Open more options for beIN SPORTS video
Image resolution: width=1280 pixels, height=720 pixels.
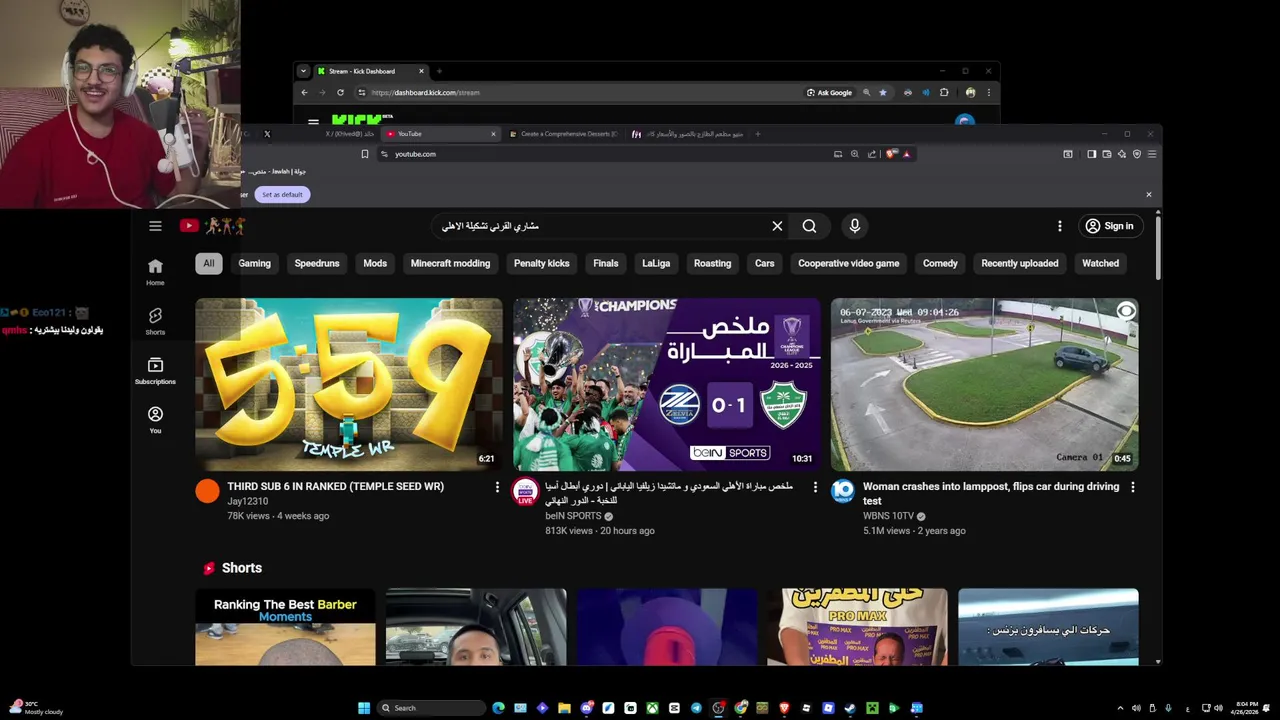click(815, 487)
